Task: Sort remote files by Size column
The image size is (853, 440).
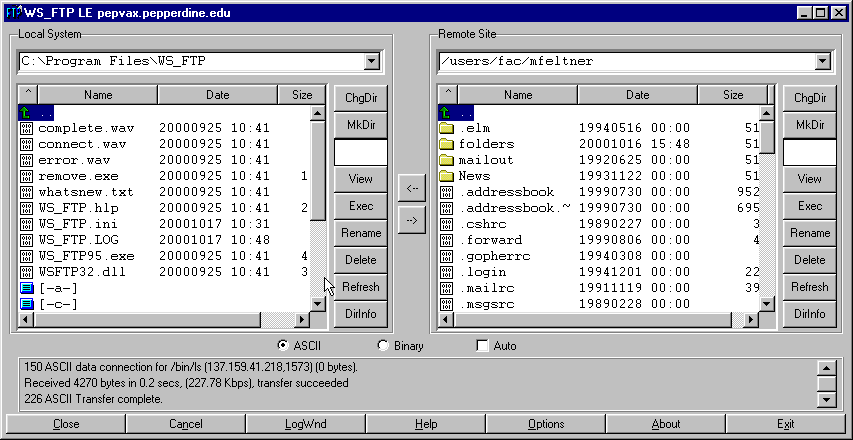Action: click(x=733, y=95)
